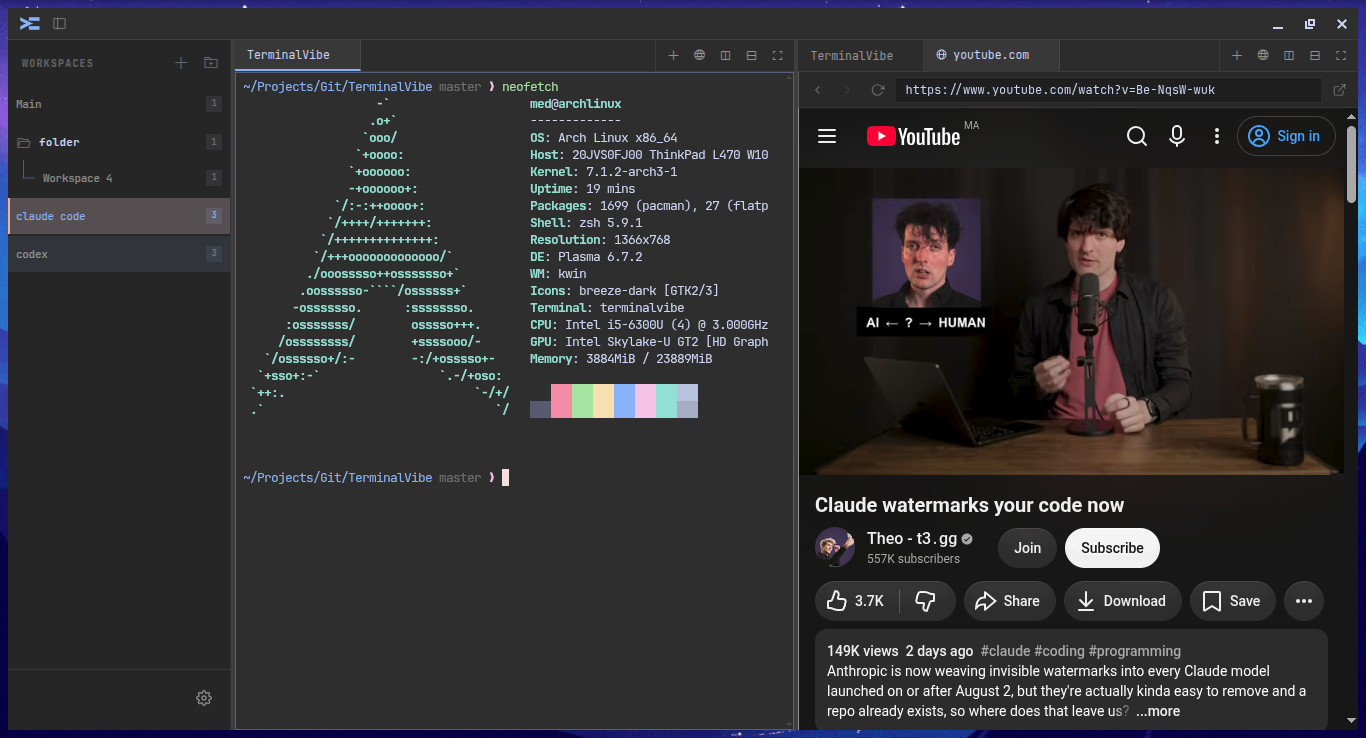1366x738 pixels.
Task: Click 'OS: Arch Linux x86_64' line
Action: pos(604,138)
